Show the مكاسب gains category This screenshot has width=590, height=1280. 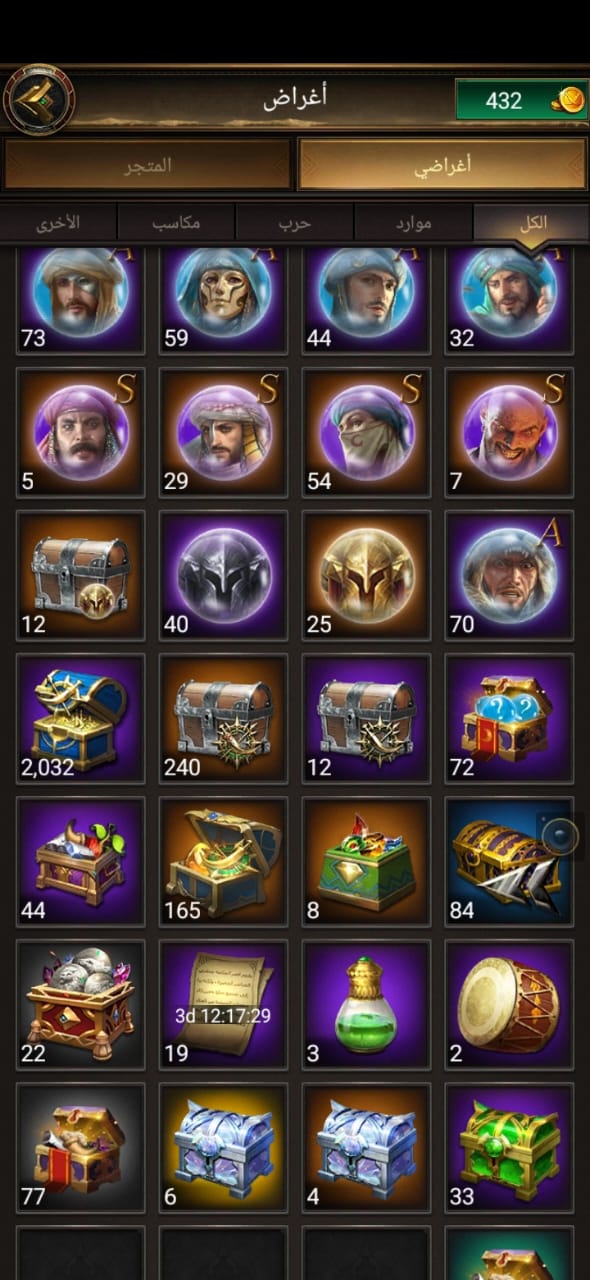coord(176,223)
